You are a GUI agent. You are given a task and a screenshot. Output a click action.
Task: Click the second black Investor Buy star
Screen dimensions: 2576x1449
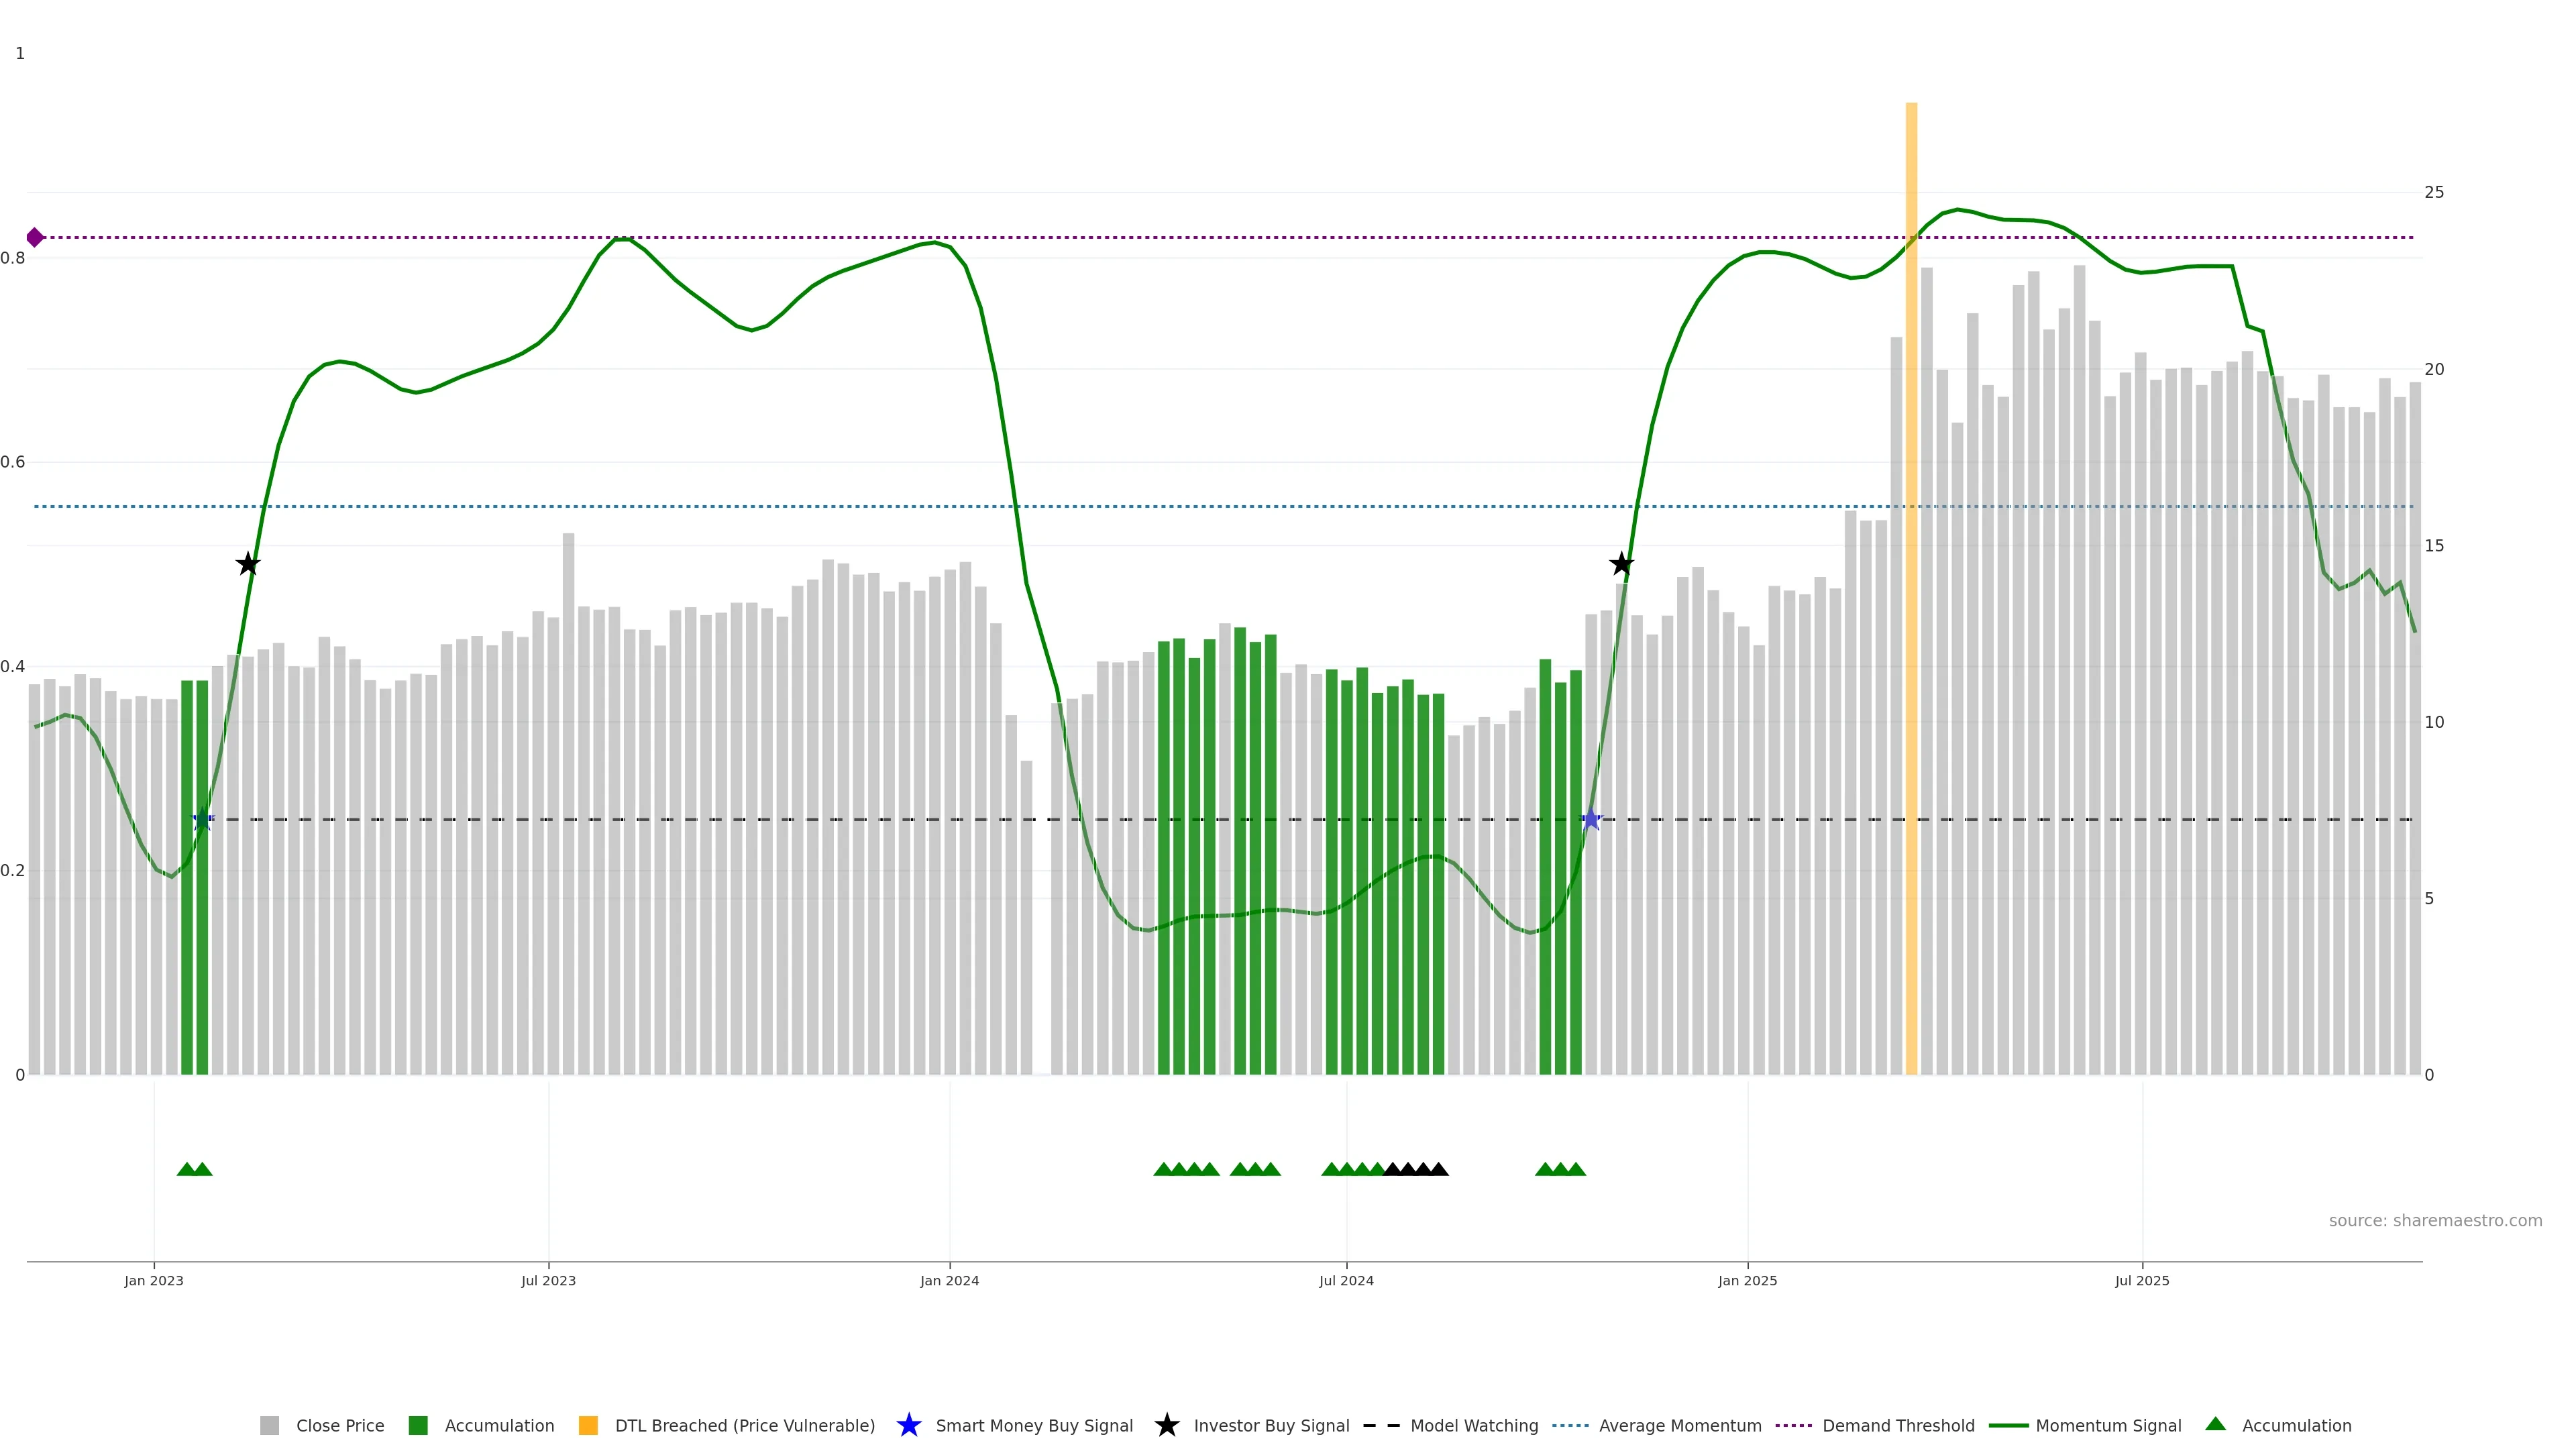[1621, 564]
